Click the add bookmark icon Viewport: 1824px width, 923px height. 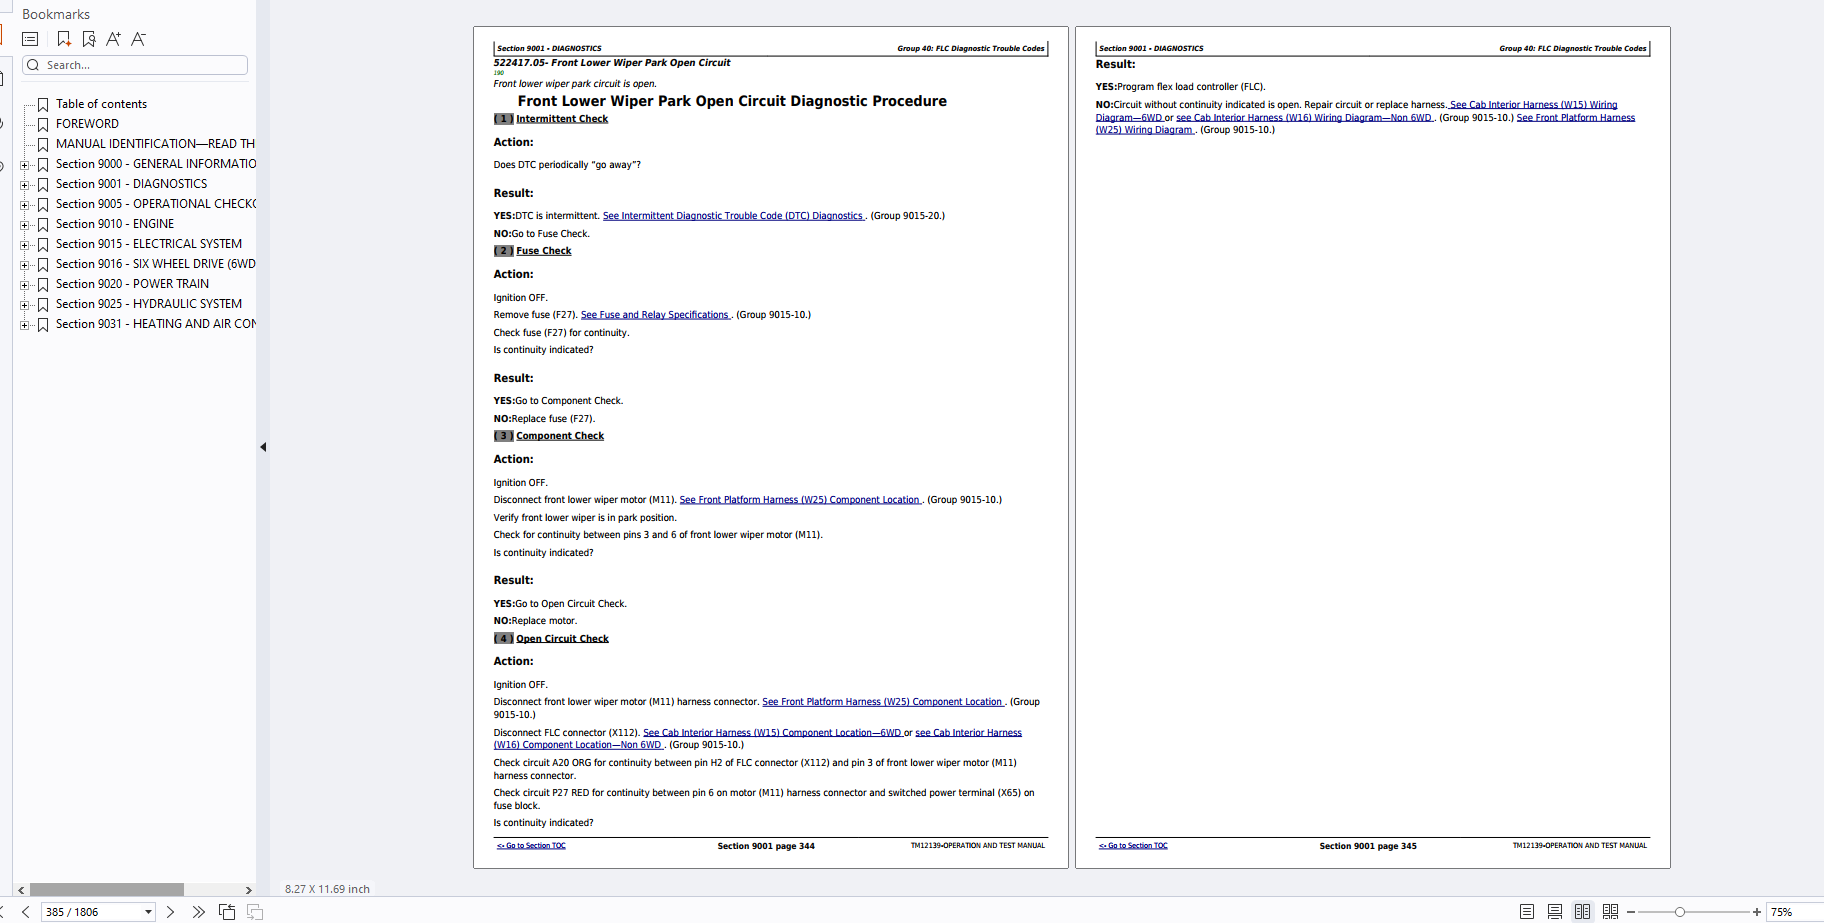(x=64, y=39)
